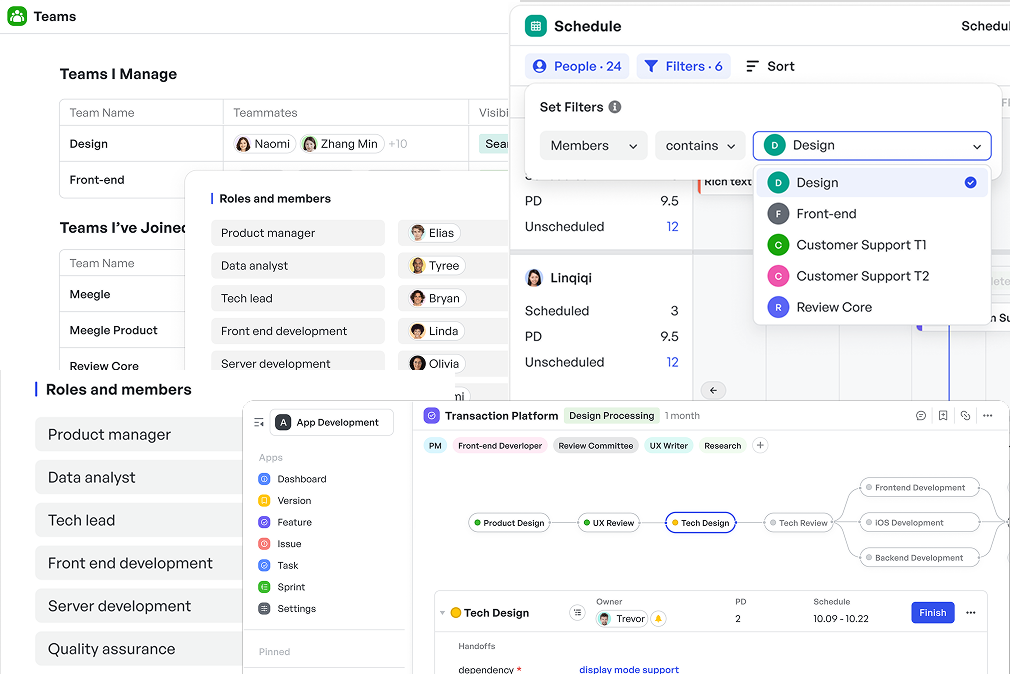Screen dimensions: 1010x674
Task: Select the Tech Design workflow node
Action: (x=700, y=523)
